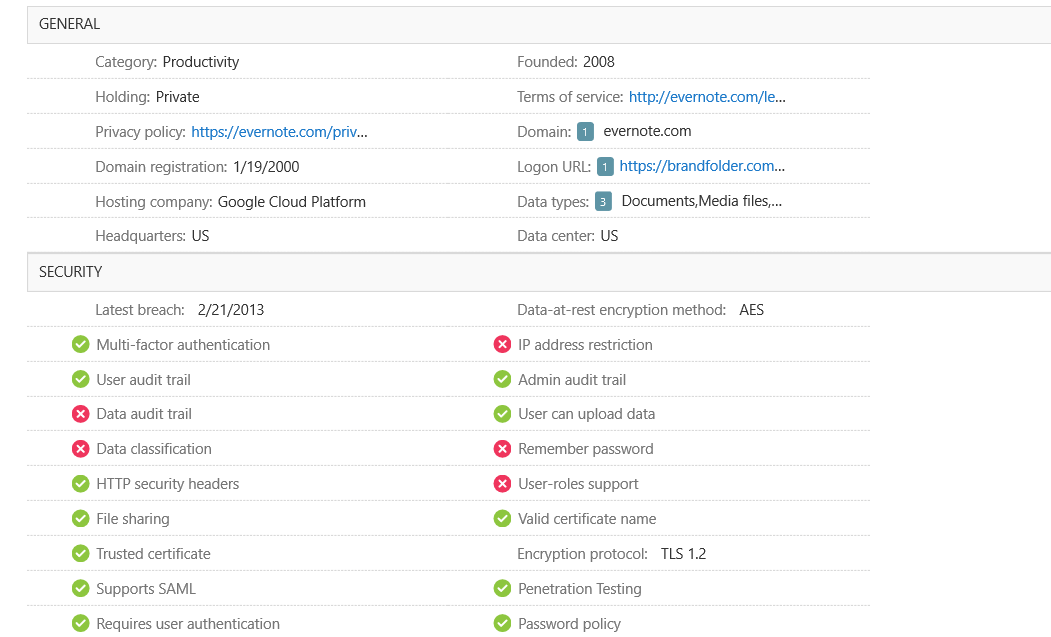Click the green check icon beside User can upload data

[x=502, y=414]
